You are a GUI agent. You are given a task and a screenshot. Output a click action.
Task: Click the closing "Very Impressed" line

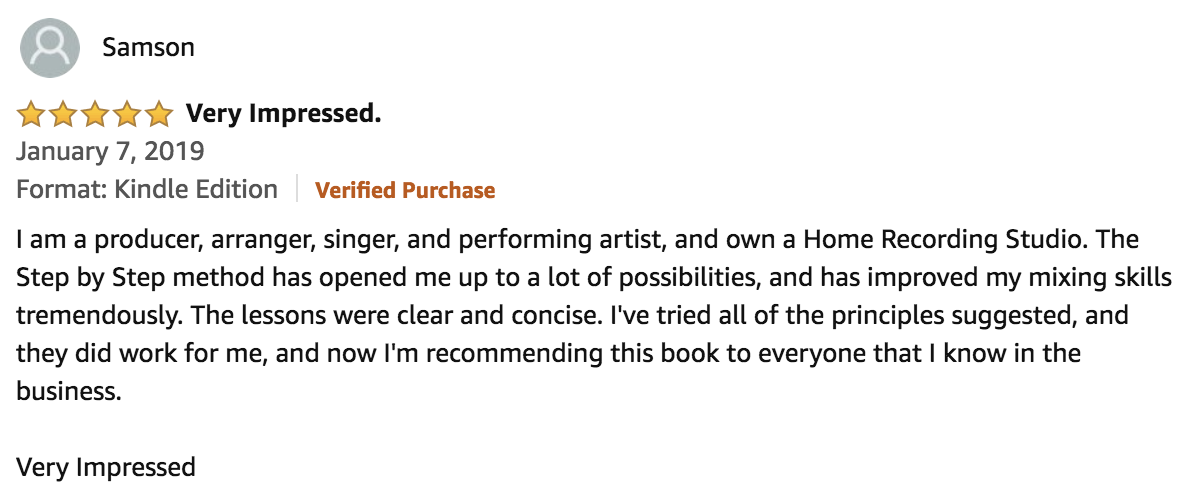106,467
